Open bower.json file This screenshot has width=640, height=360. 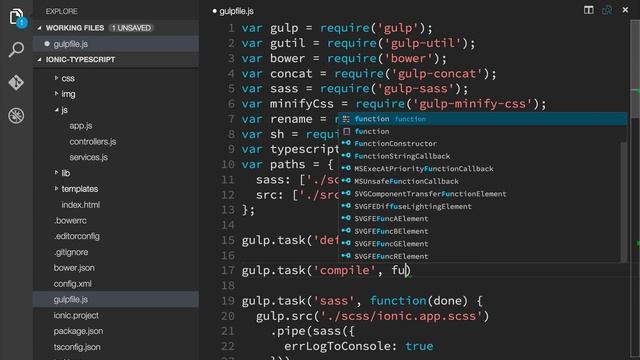click(x=74, y=268)
